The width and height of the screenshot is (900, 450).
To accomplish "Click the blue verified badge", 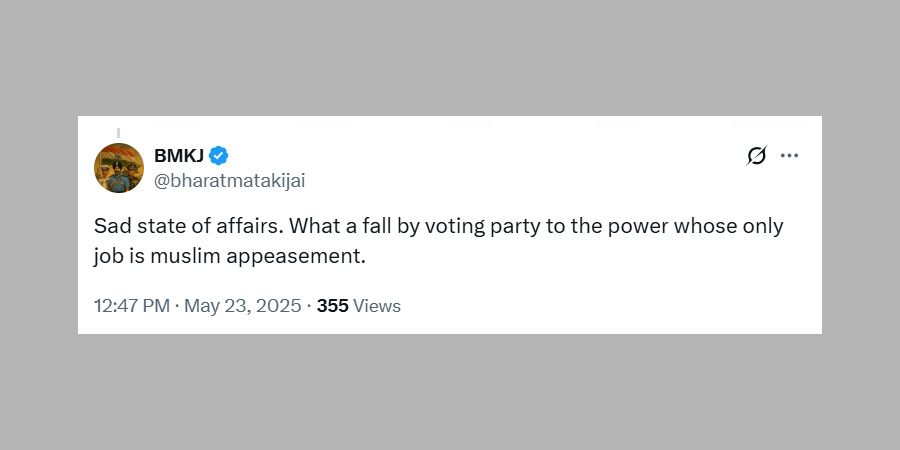I will [x=219, y=155].
